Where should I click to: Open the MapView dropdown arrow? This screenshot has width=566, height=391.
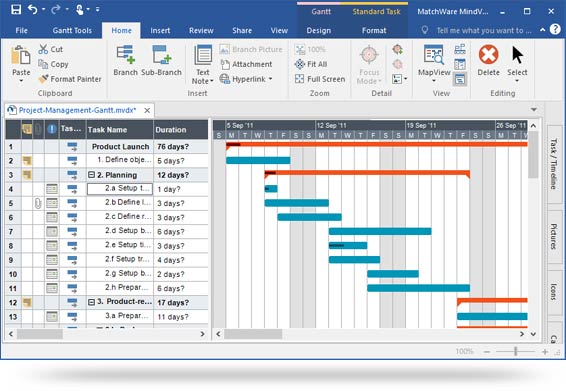tap(434, 80)
